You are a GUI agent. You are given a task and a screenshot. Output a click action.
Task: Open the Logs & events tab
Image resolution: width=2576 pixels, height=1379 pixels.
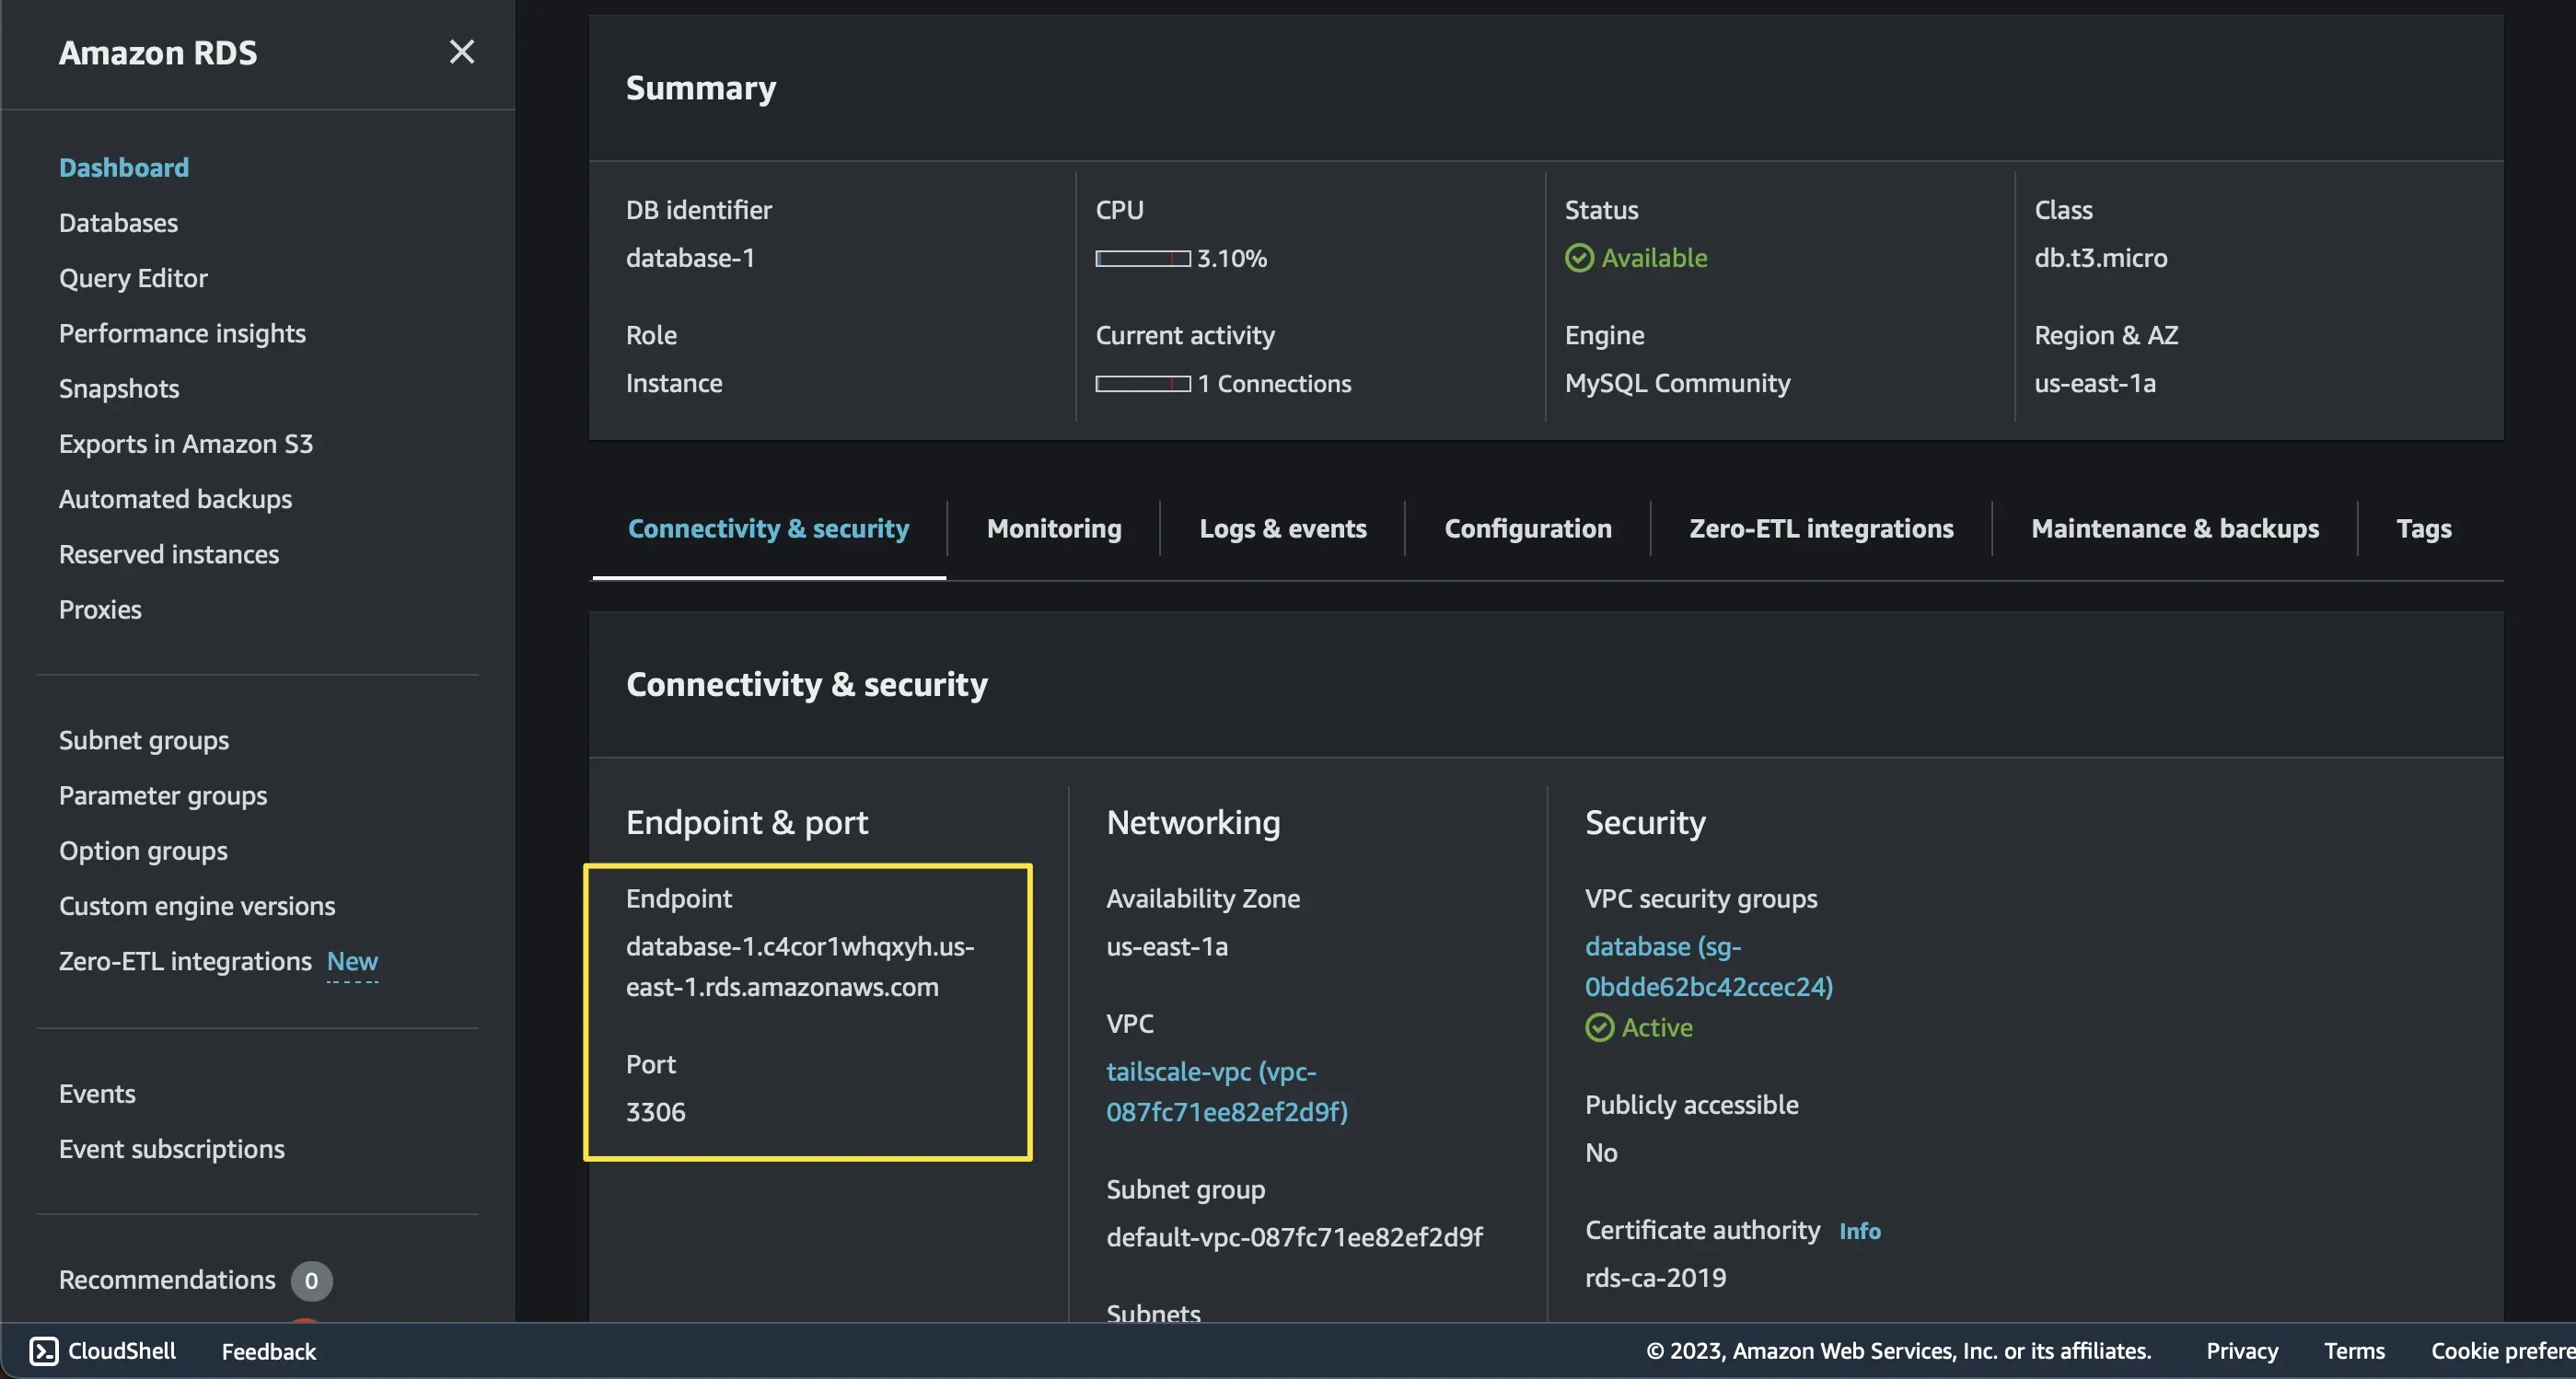(x=1282, y=528)
